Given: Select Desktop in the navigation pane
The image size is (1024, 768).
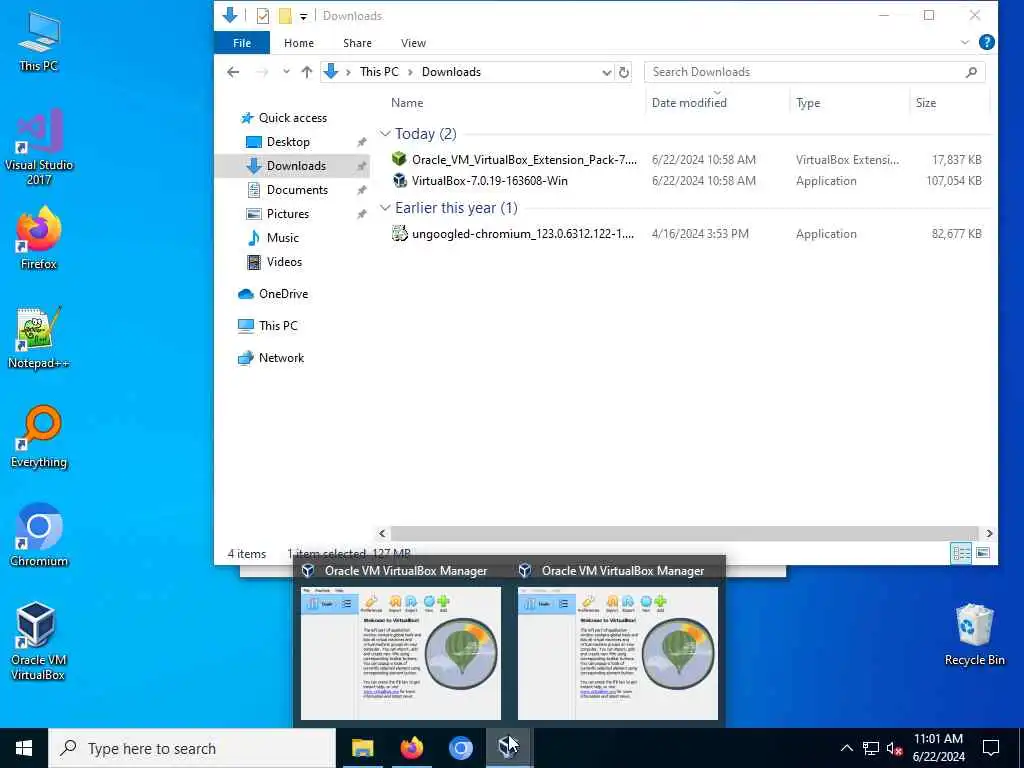Looking at the screenshot, I should point(288,142).
